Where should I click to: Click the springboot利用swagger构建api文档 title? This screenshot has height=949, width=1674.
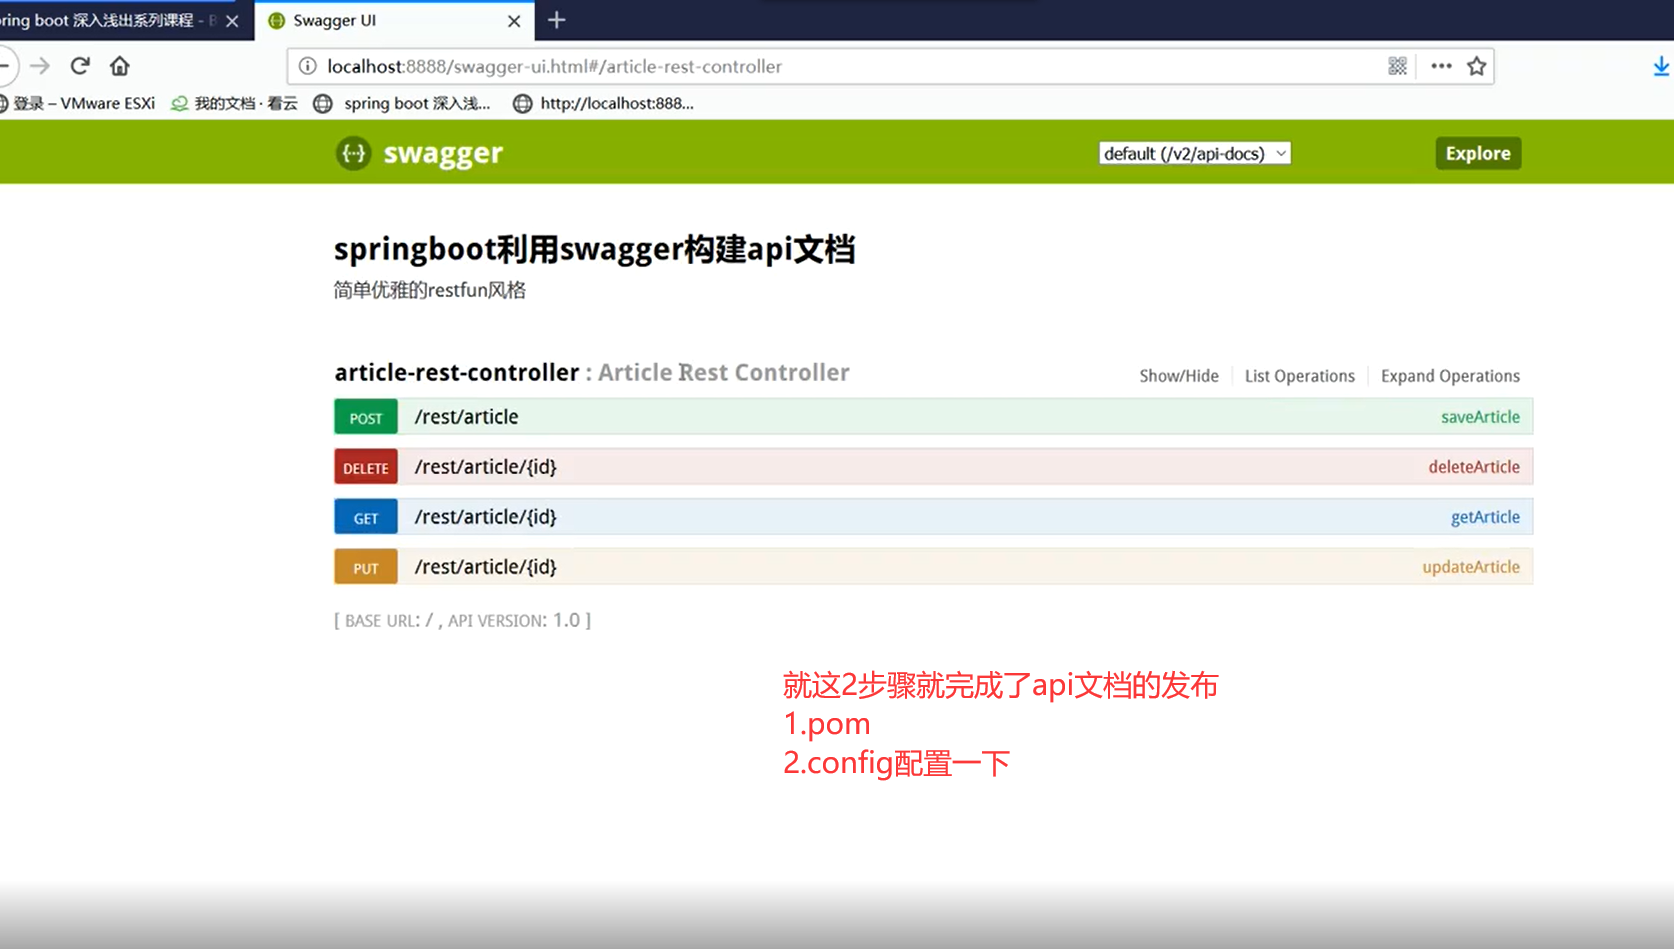tap(594, 249)
